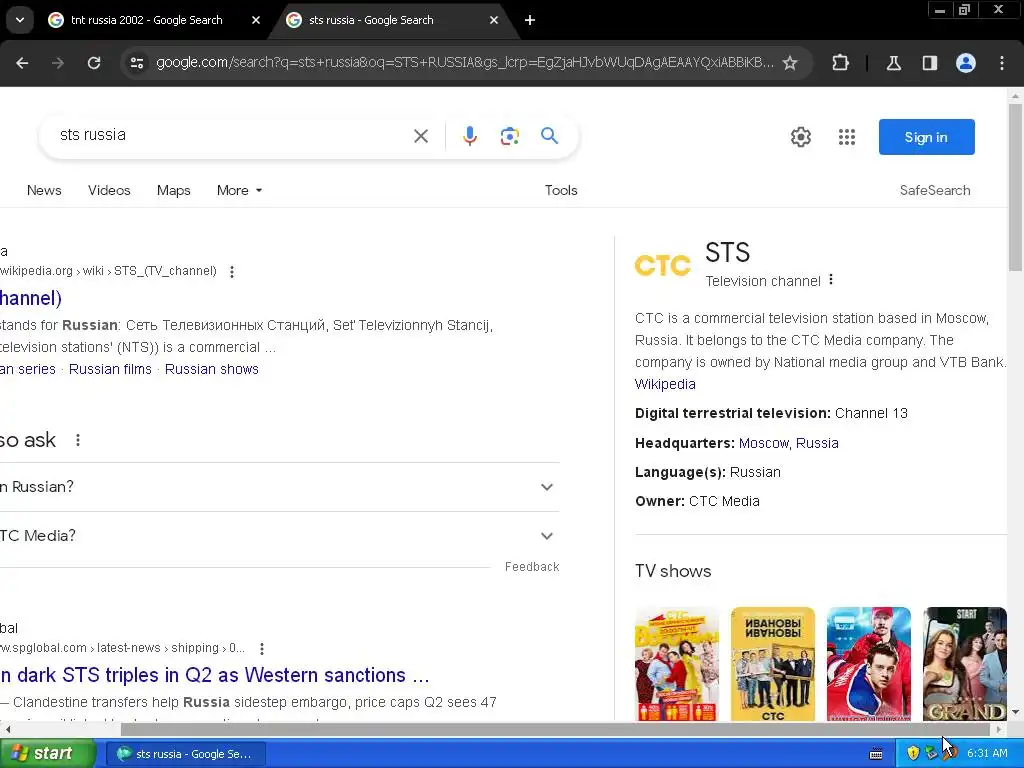Click the Sign in button
This screenshot has height=768, width=1024.
(x=927, y=137)
